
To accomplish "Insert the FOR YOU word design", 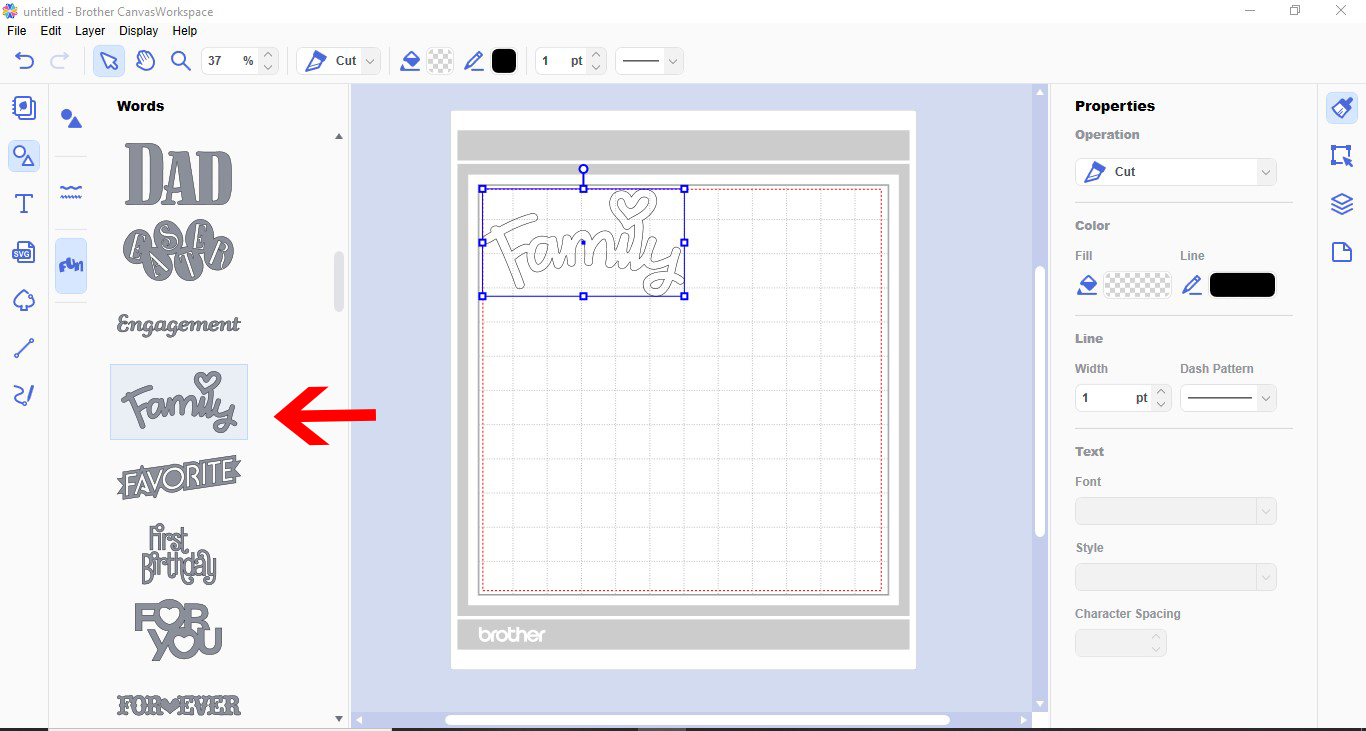I will tap(179, 630).
